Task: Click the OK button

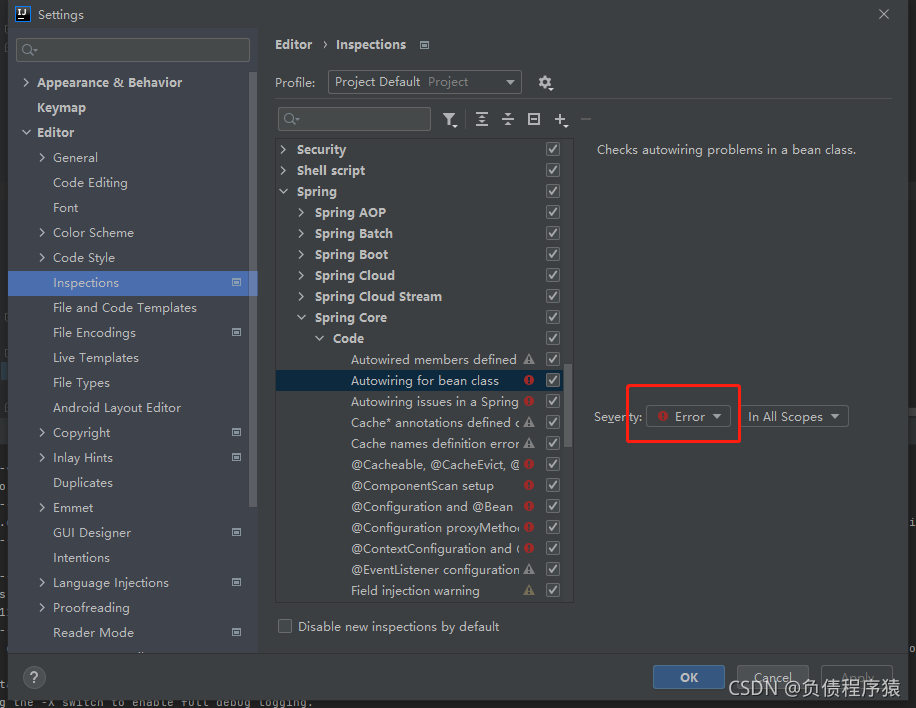Action: point(689,678)
